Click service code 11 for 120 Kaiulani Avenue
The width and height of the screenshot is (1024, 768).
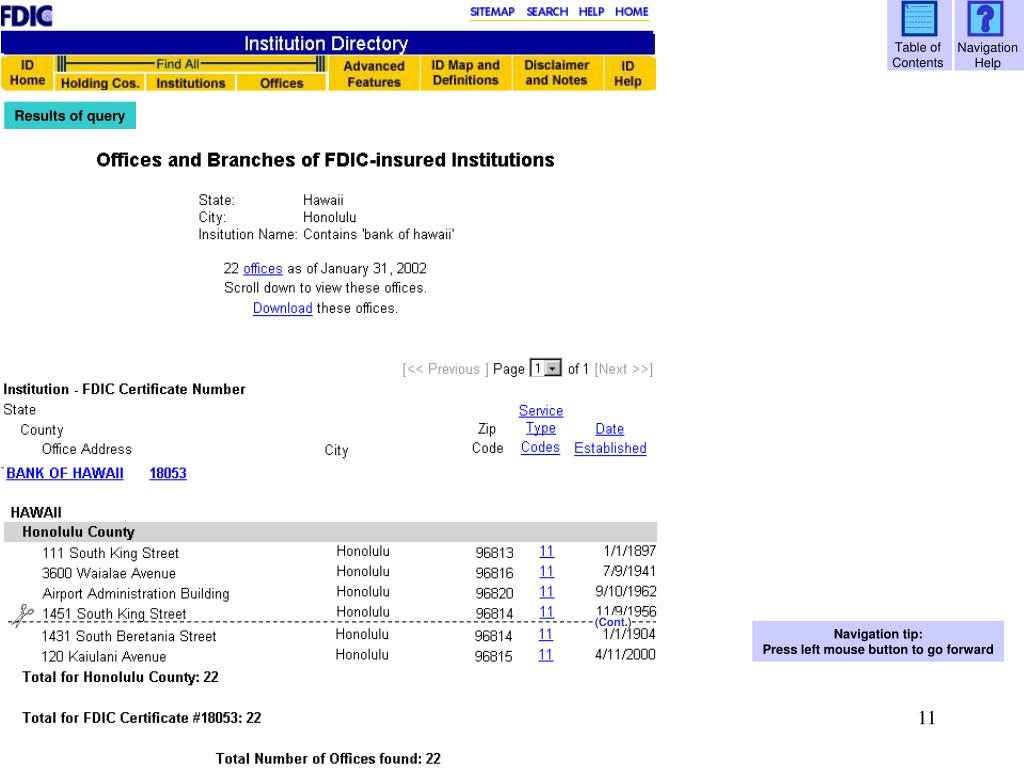[x=546, y=654]
